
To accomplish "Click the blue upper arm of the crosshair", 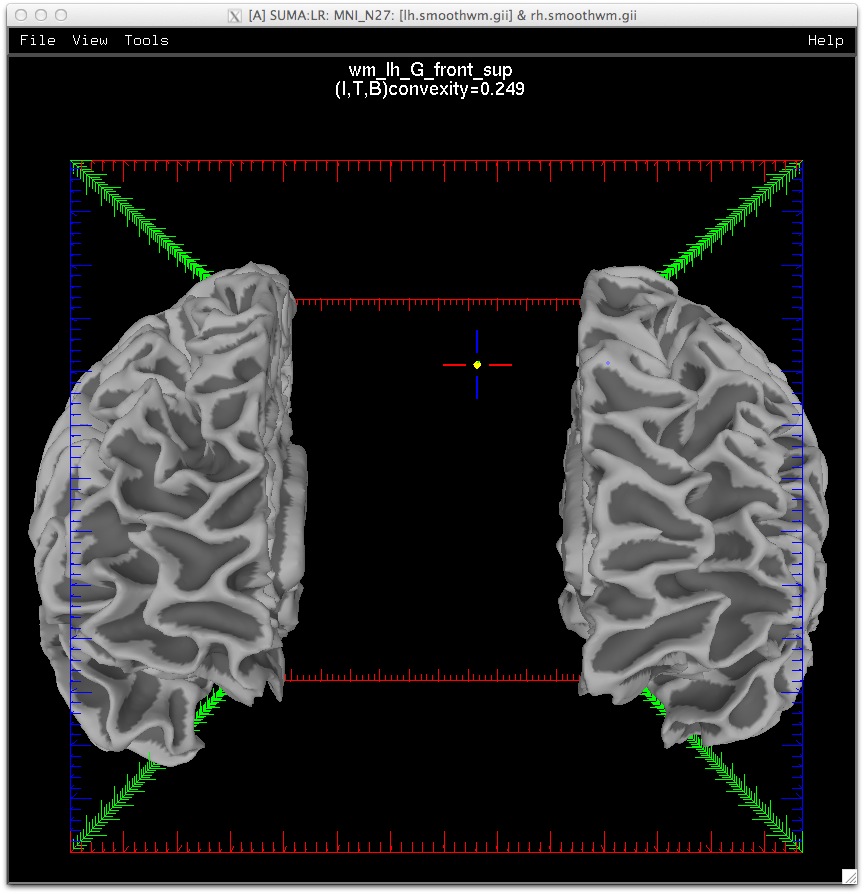I will (477, 343).
